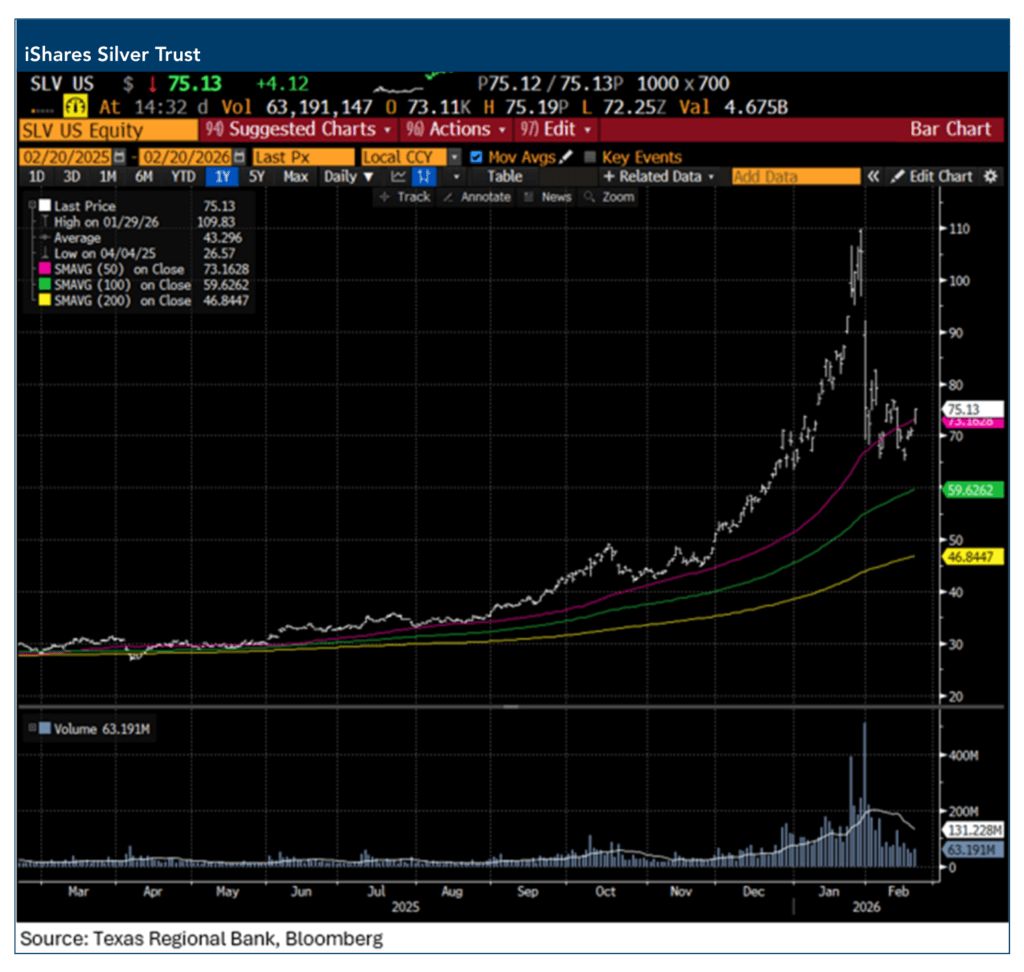Open calendar picker for start date 02/20/2025
This screenshot has width=1024, height=972.
[120, 157]
